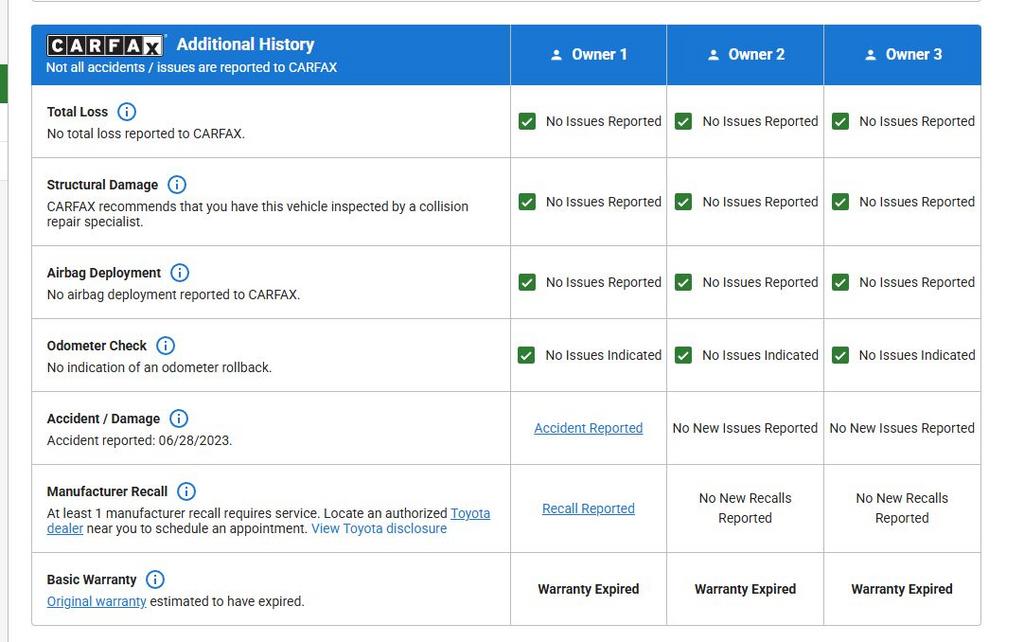Click Owner 2 Structural Damage green checkmark

point(684,202)
